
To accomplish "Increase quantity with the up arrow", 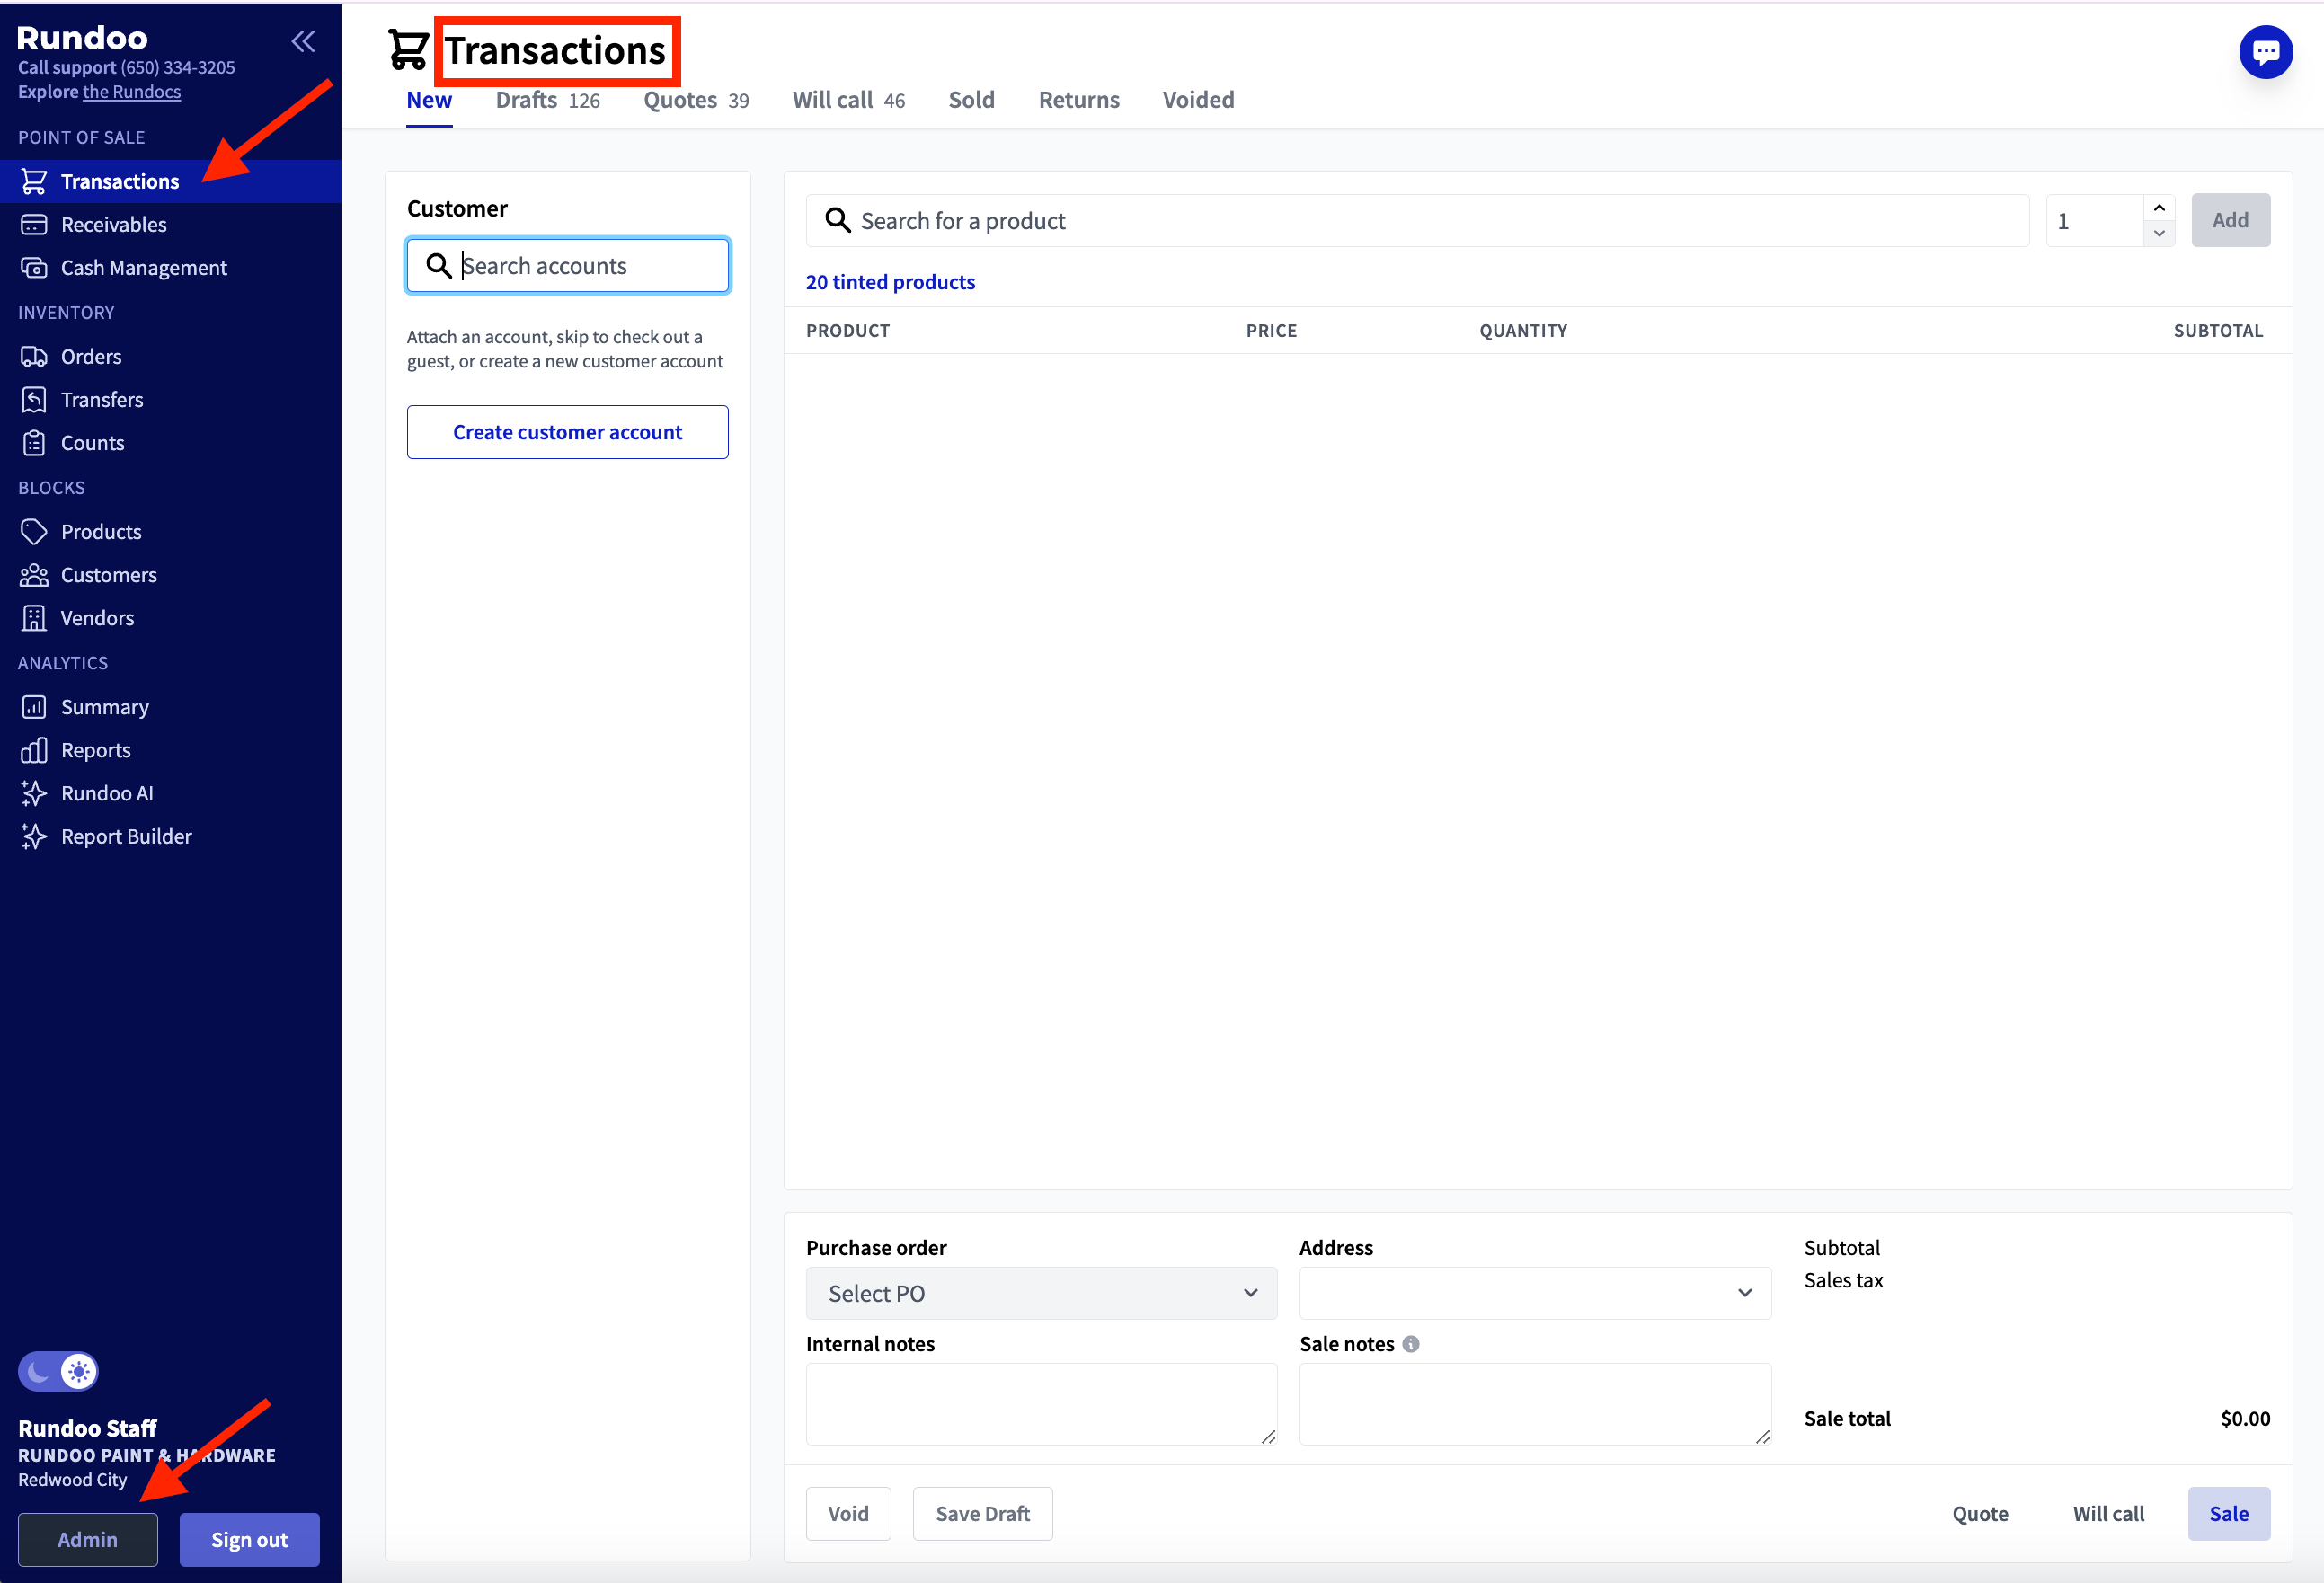I will click(x=2159, y=207).
